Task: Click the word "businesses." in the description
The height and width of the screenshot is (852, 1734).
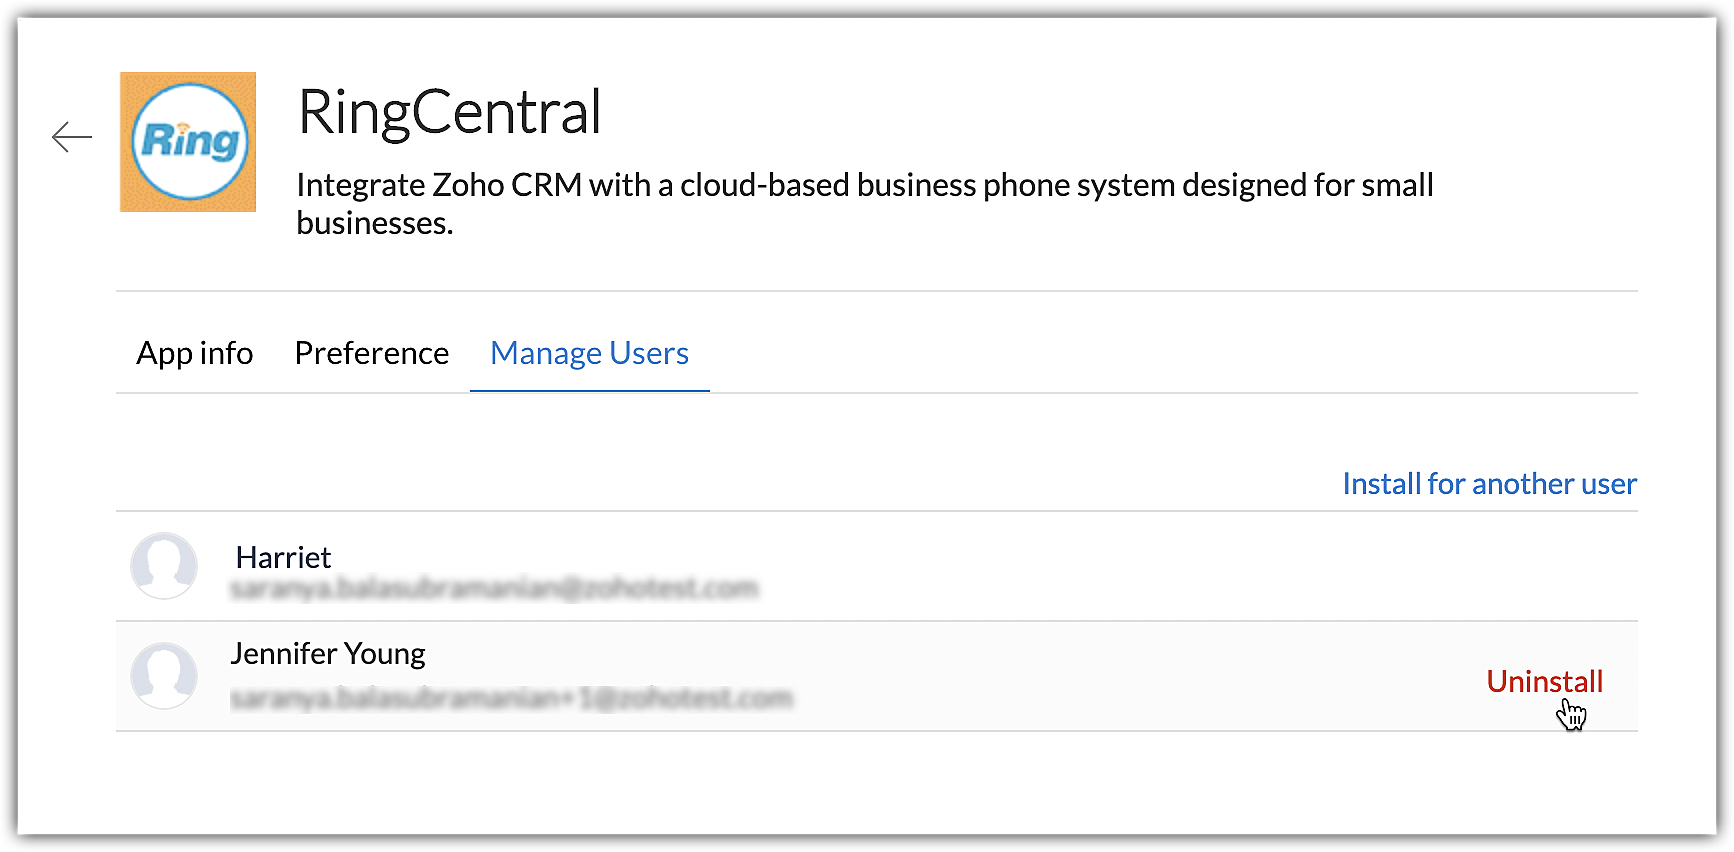Action: [x=375, y=223]
